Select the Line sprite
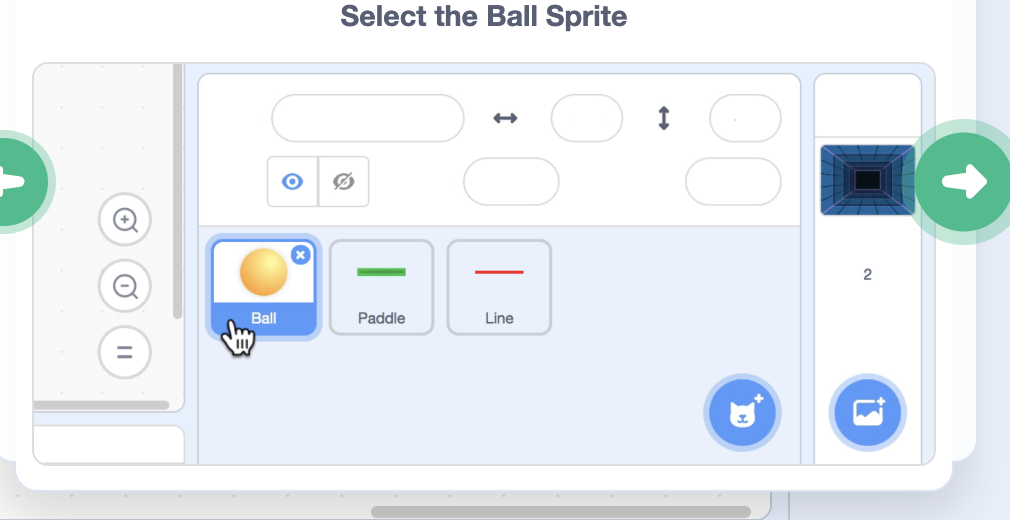The width and height of the screenshot is (1010, 520). tap(499, 287)
